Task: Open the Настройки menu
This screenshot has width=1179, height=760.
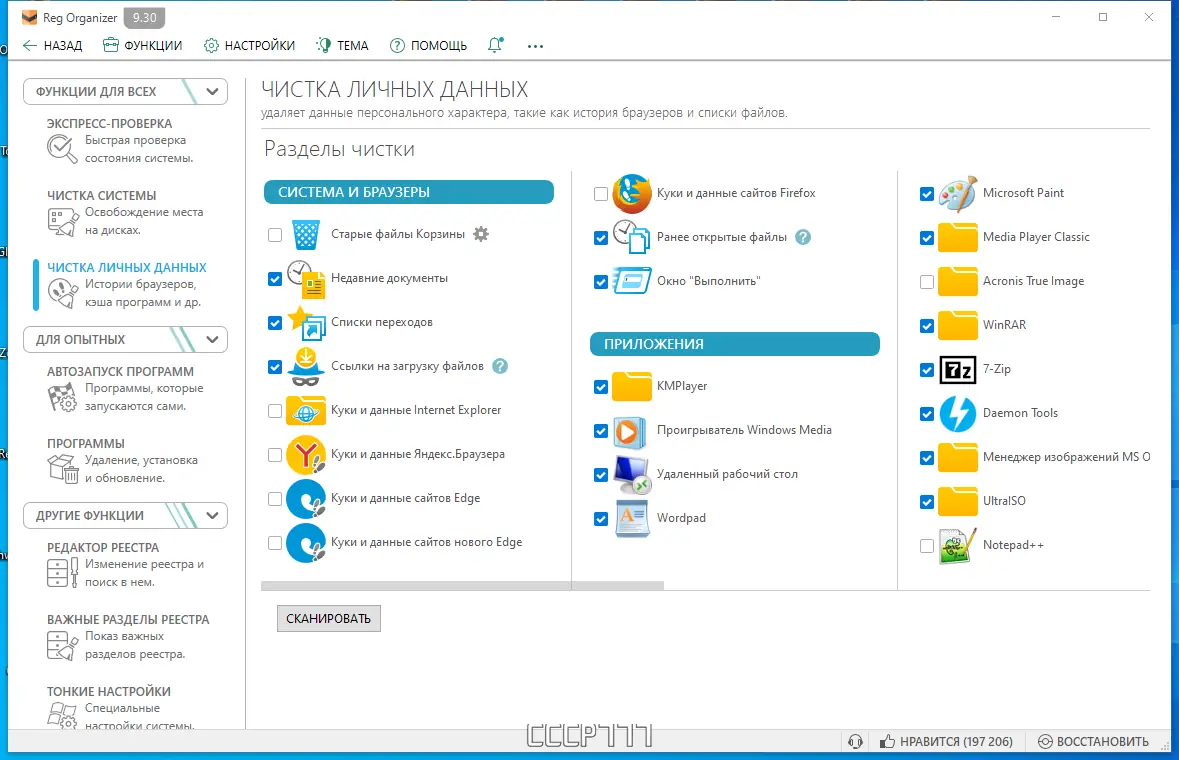Action: pyautogui.click(x=250, y=46)
